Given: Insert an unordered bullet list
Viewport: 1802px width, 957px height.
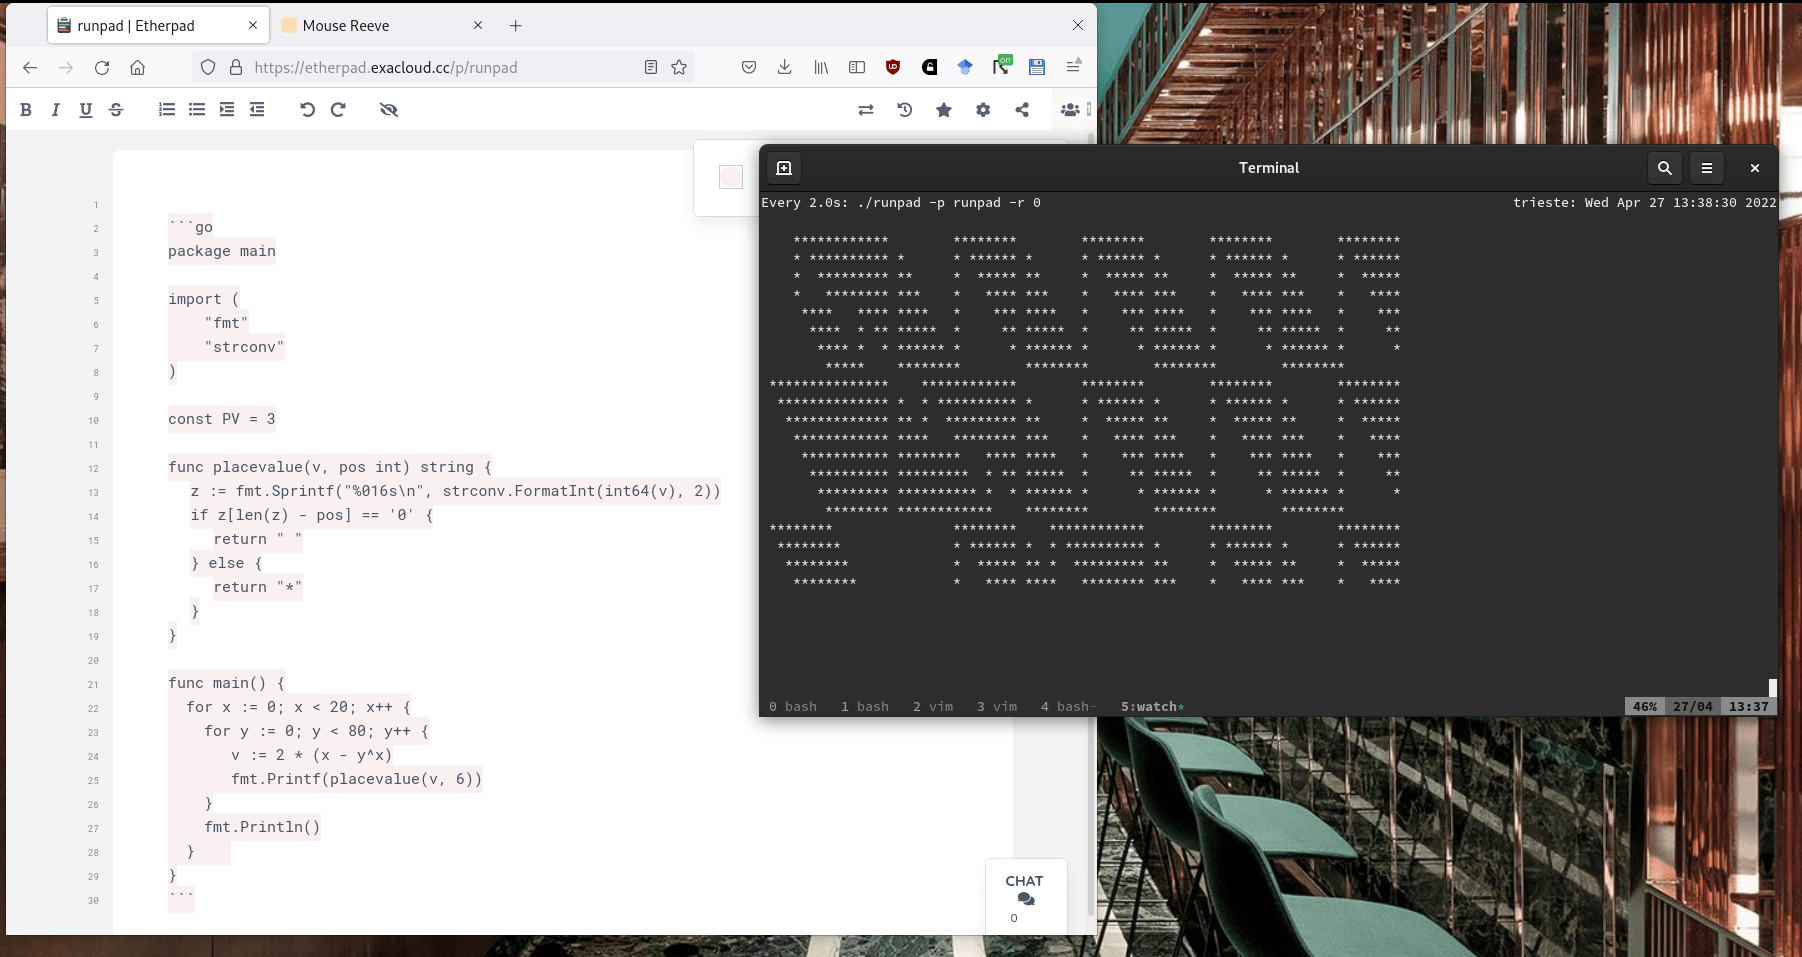Looking at the screenshot, I should (x=197, y=110).
